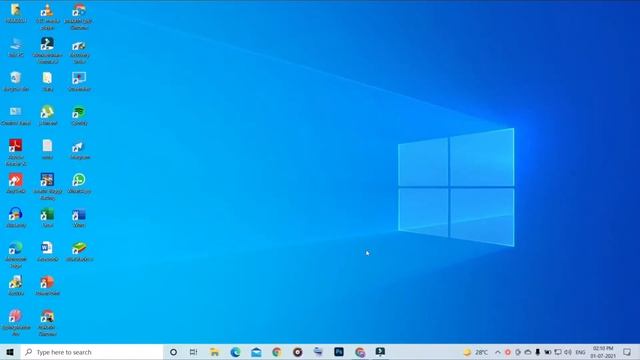
Task: Open the paper-plane Telegram desktop shortcut
Action: click(79, 150)
